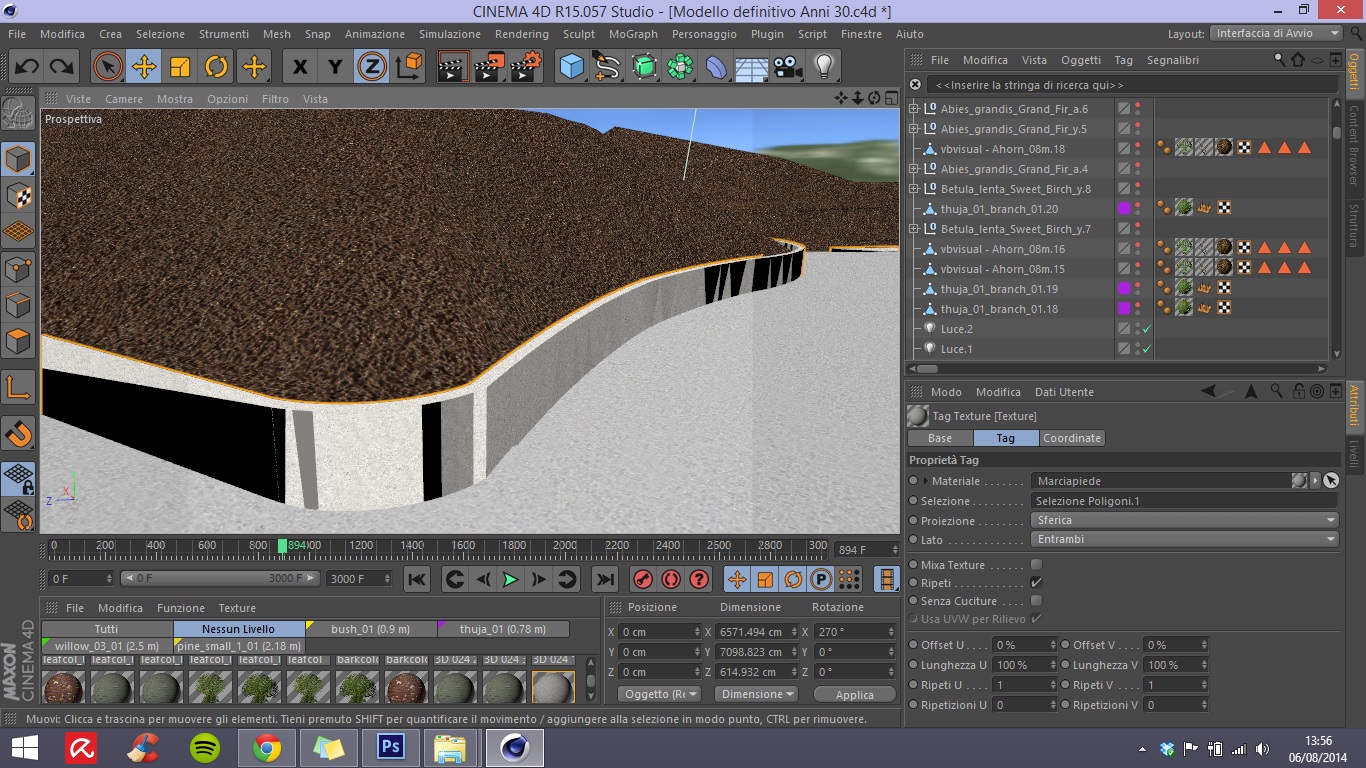
Task: Open Render Settings clapperboard with gear
Action: click(526, 67)
